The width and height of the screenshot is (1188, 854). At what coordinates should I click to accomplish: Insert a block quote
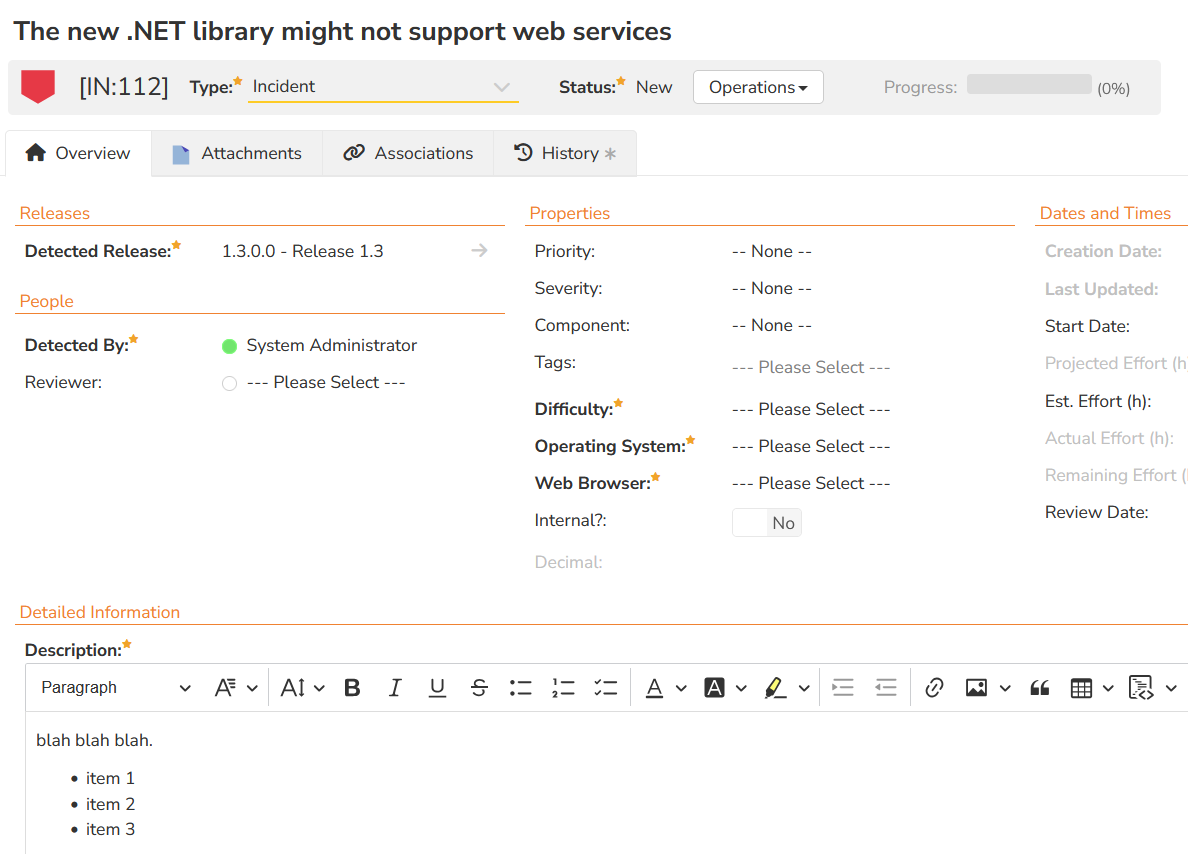click(x=1040, y=688)
